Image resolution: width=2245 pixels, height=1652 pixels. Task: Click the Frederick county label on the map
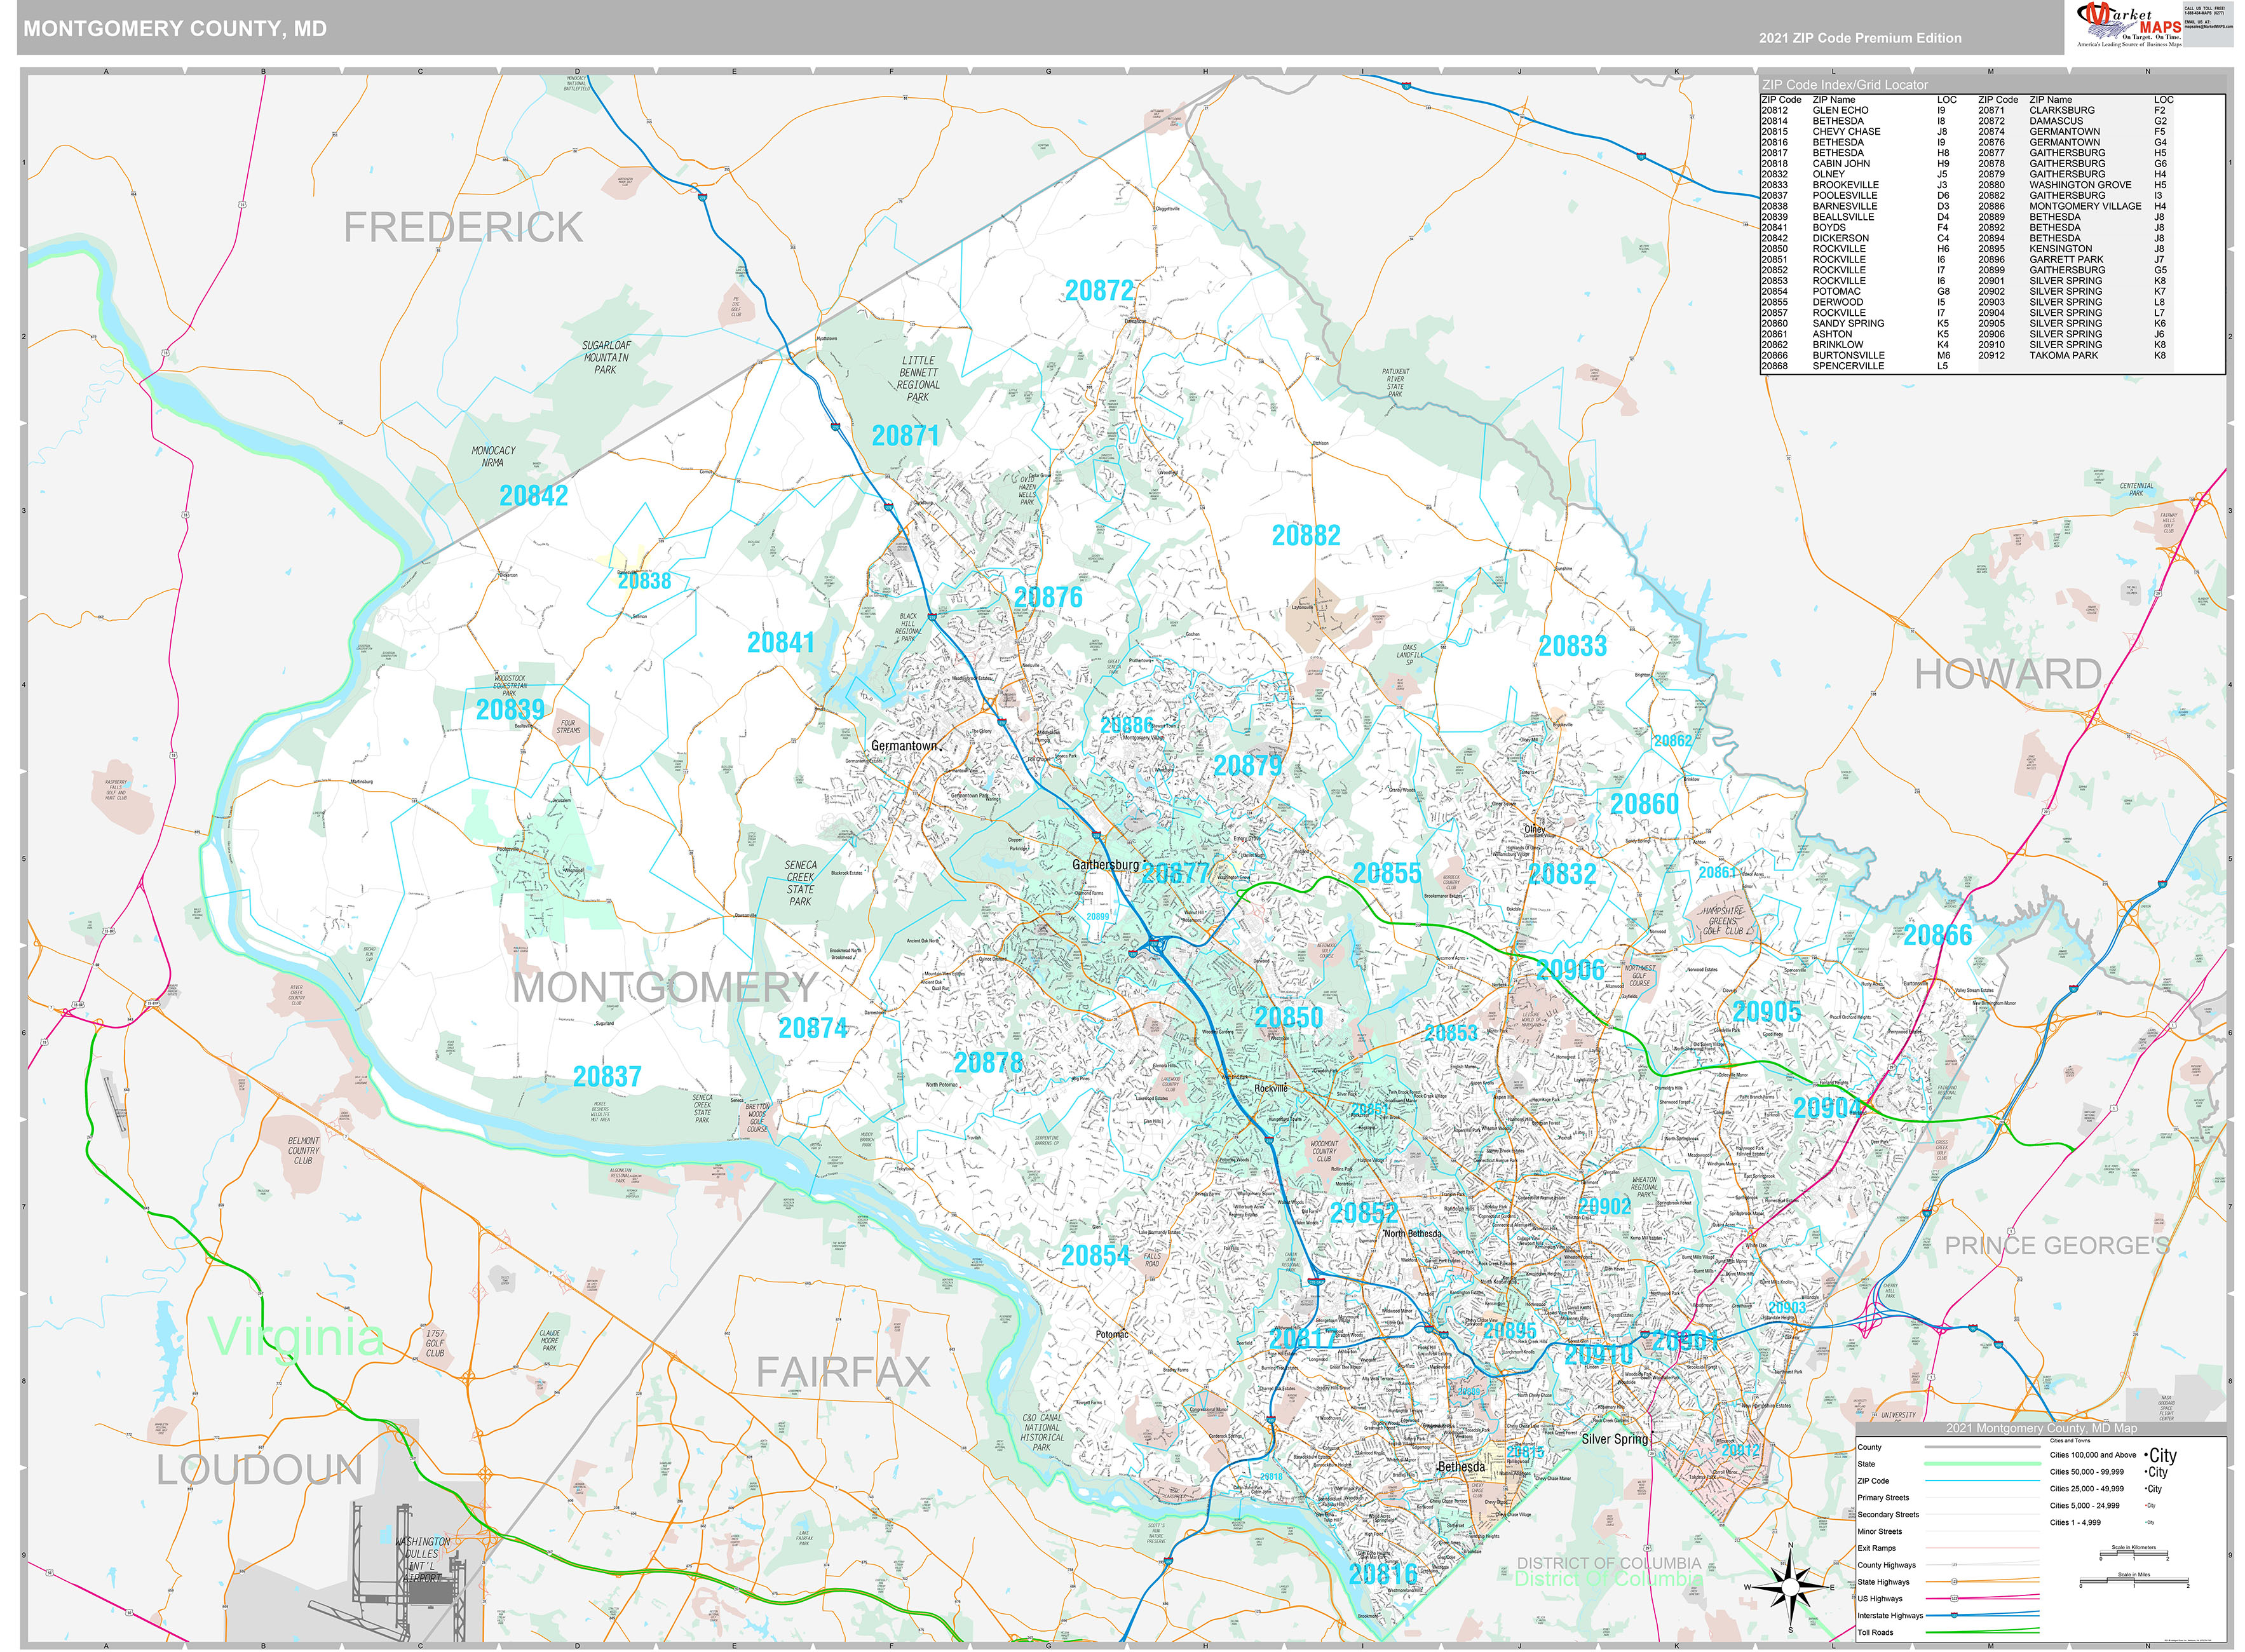pyautogui.click(x=463, y=227)
